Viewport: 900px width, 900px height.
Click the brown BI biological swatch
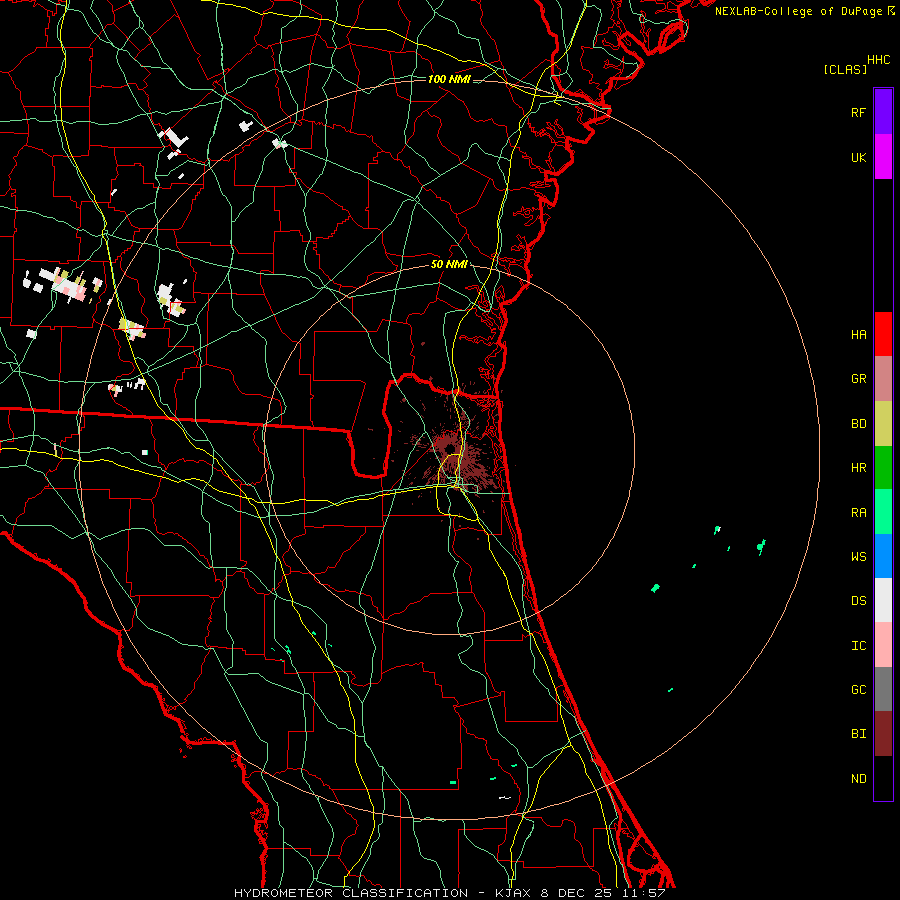(883, 734)
